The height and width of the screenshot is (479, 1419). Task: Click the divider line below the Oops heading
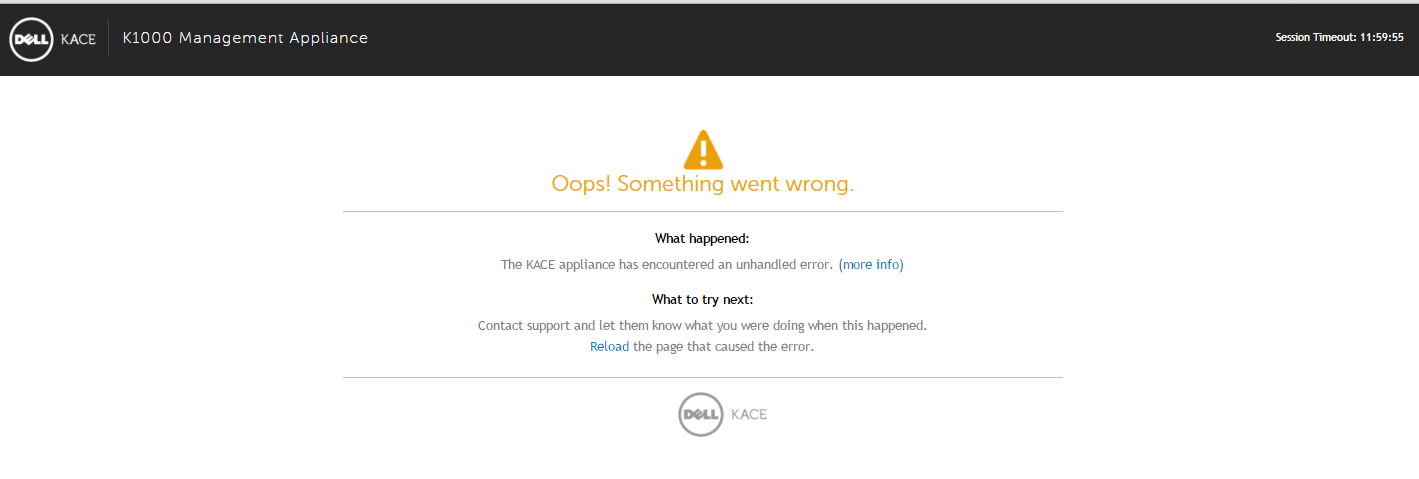(x=702, y=212)
